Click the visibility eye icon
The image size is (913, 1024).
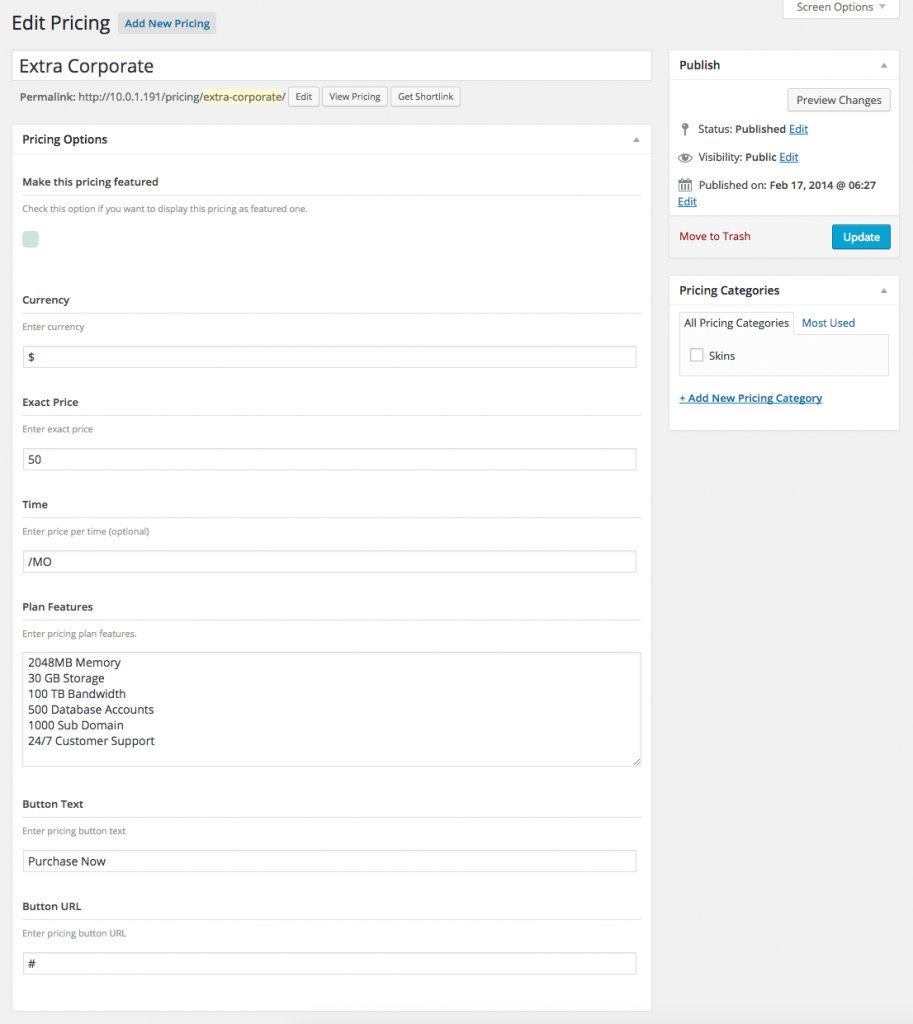pos(685,158)
